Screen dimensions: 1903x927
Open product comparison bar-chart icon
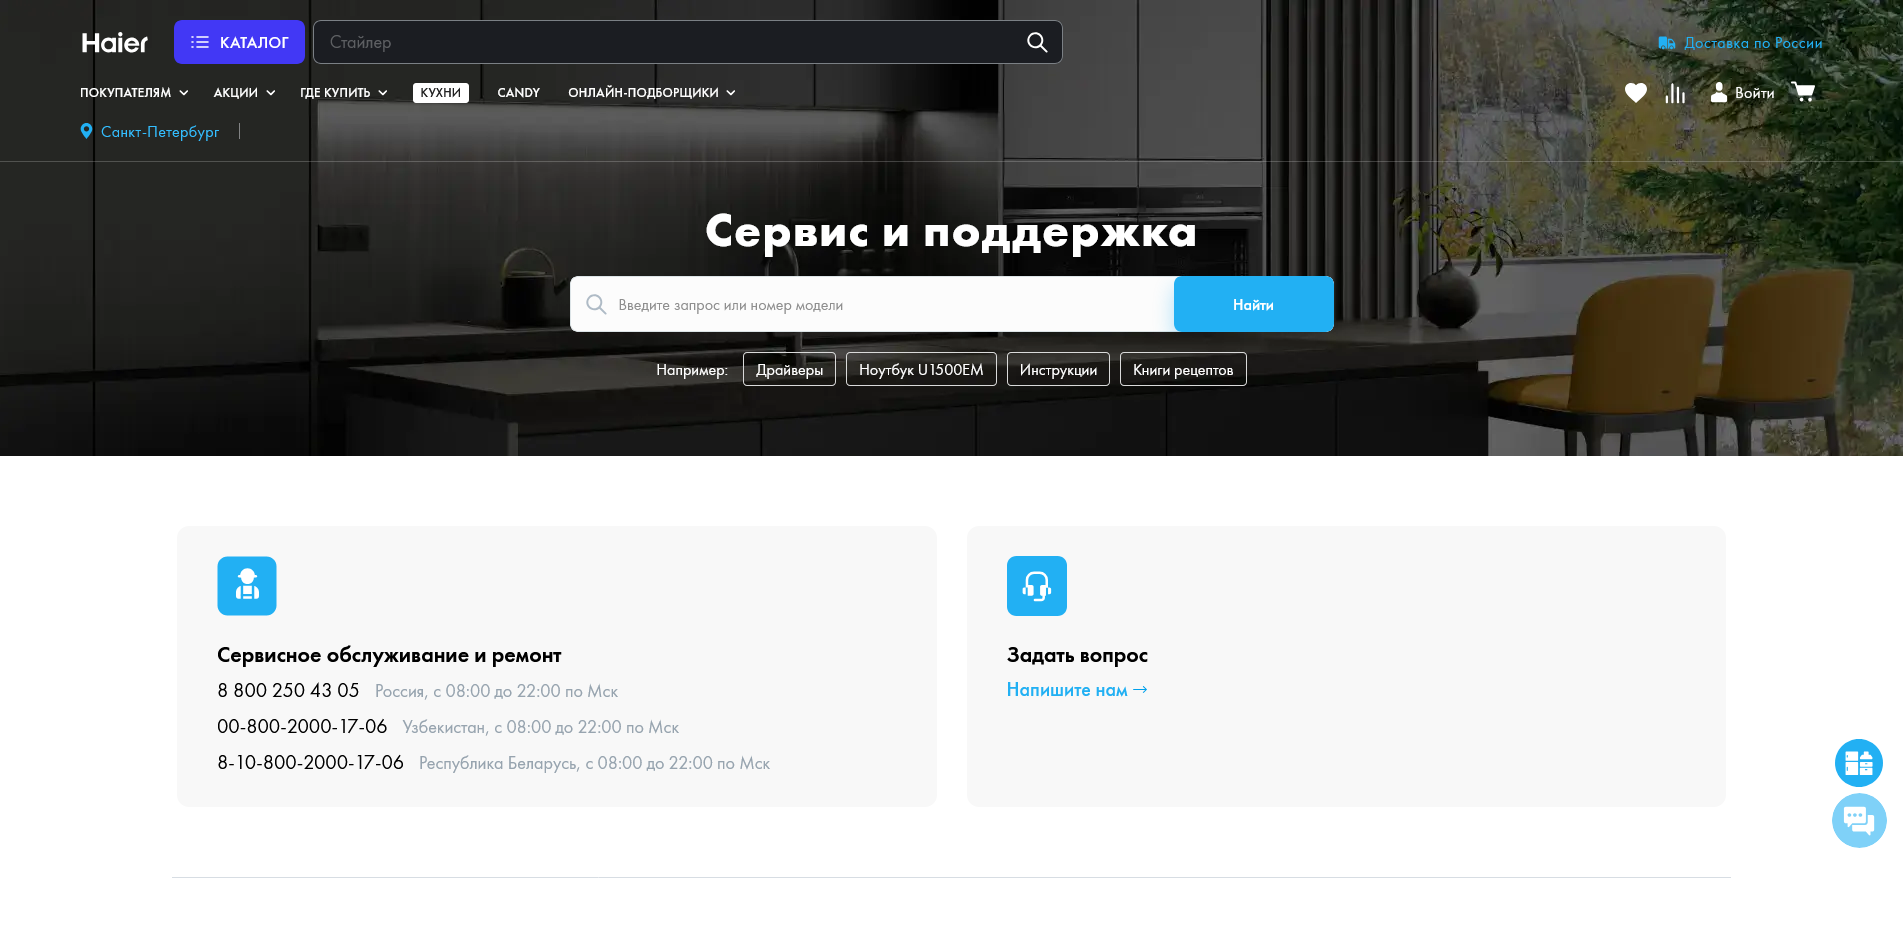pyautogui.click(x=1675, y=92)
